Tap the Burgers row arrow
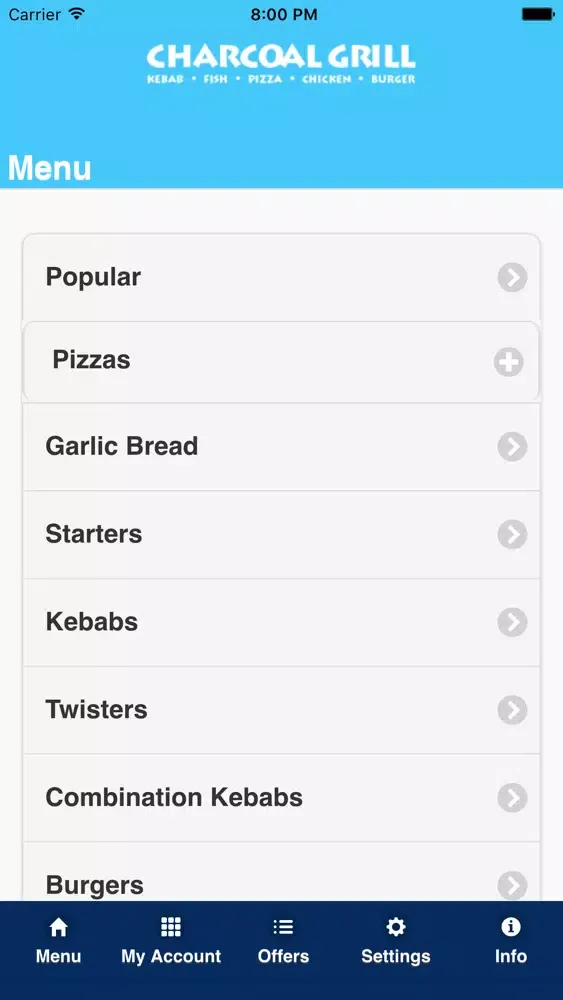563x1000 pixels. pos(513,885)
